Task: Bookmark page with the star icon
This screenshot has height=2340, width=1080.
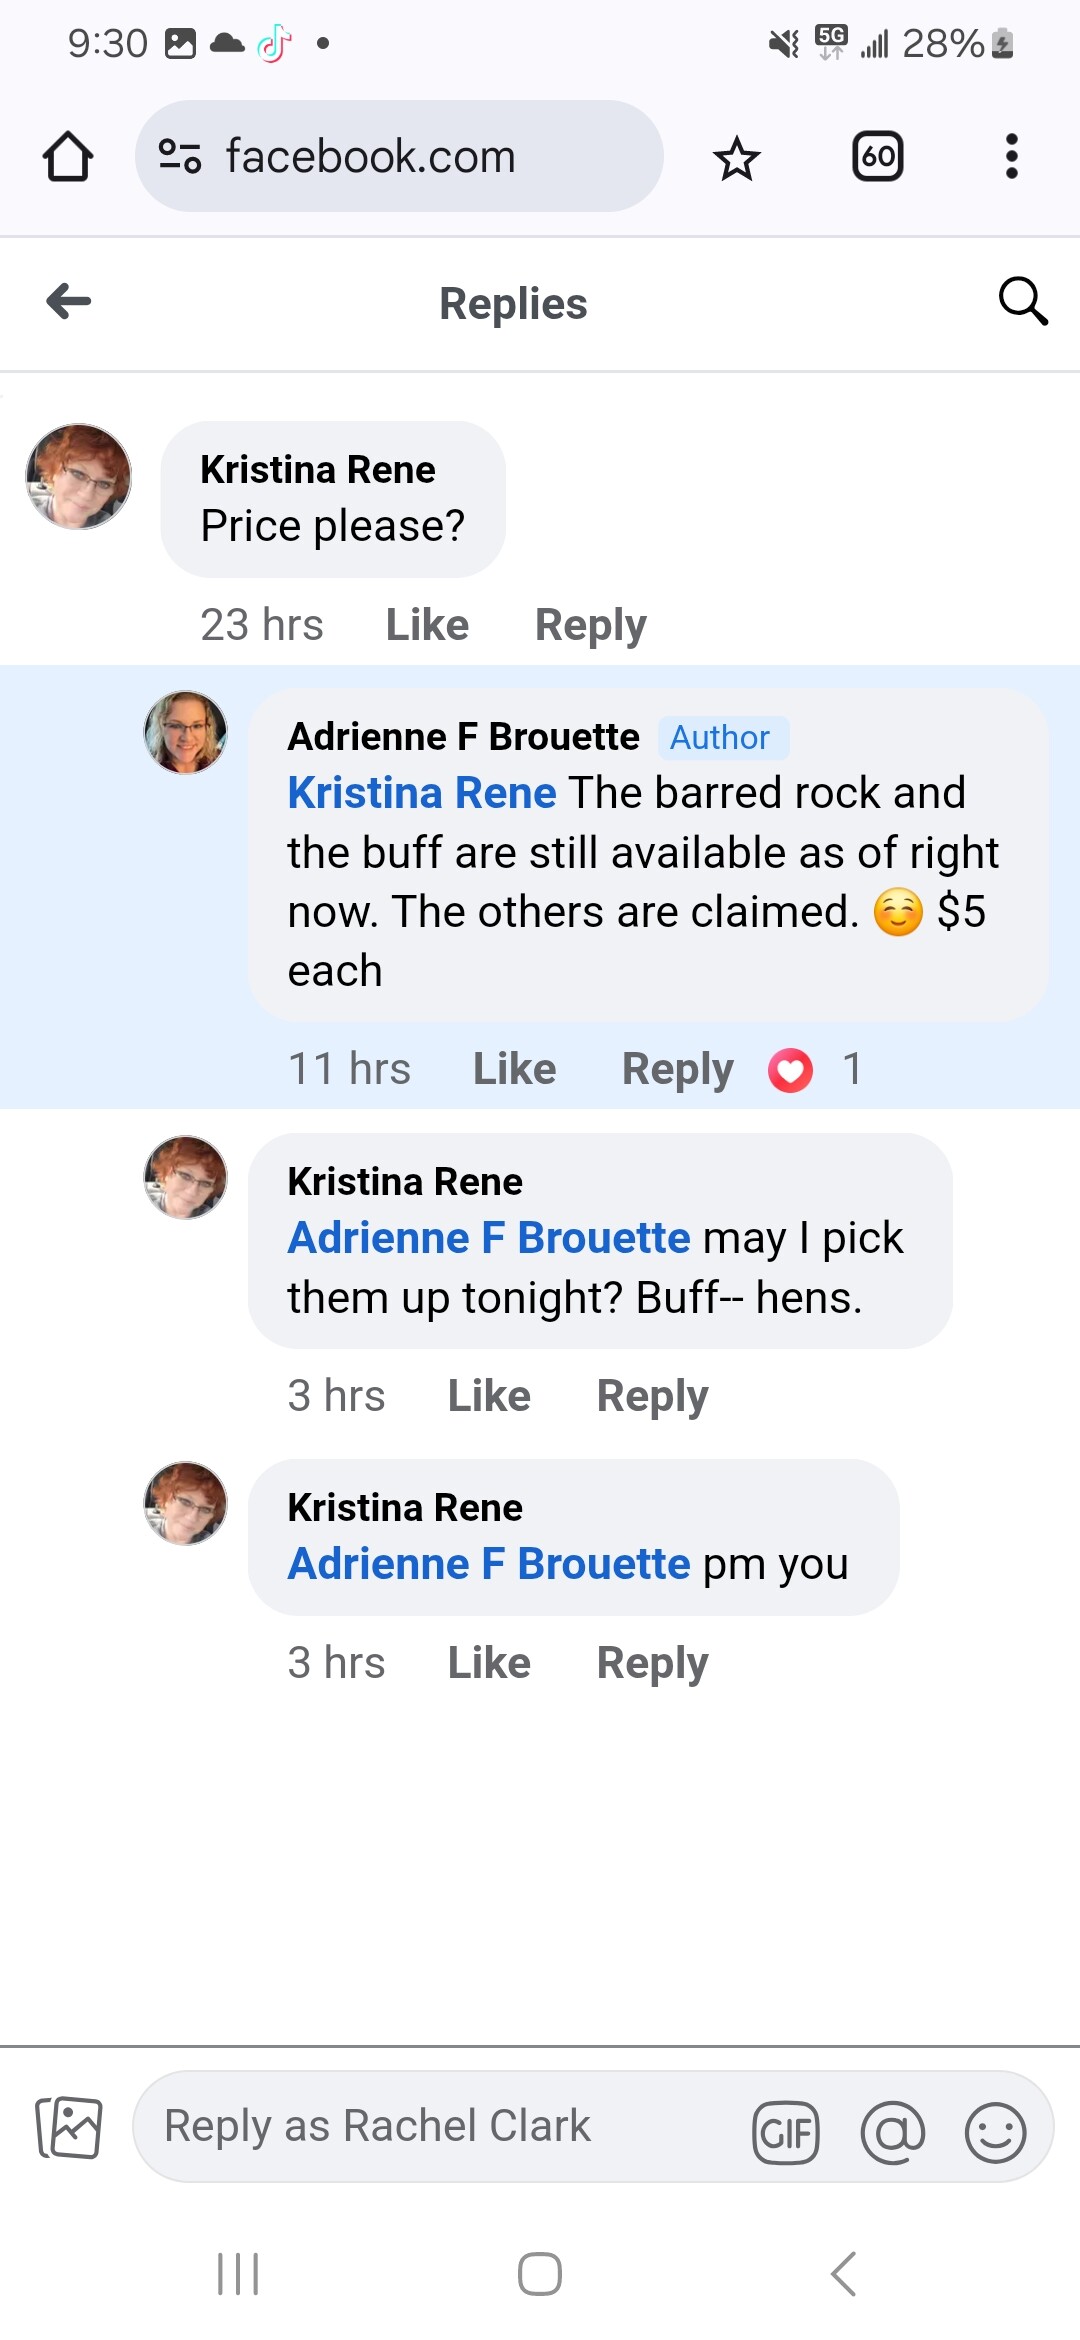Action: [x=737, y=158]
